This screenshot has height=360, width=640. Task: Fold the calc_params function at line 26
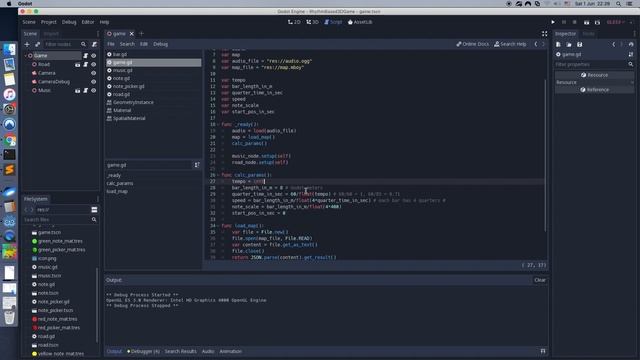coord(218,175)
